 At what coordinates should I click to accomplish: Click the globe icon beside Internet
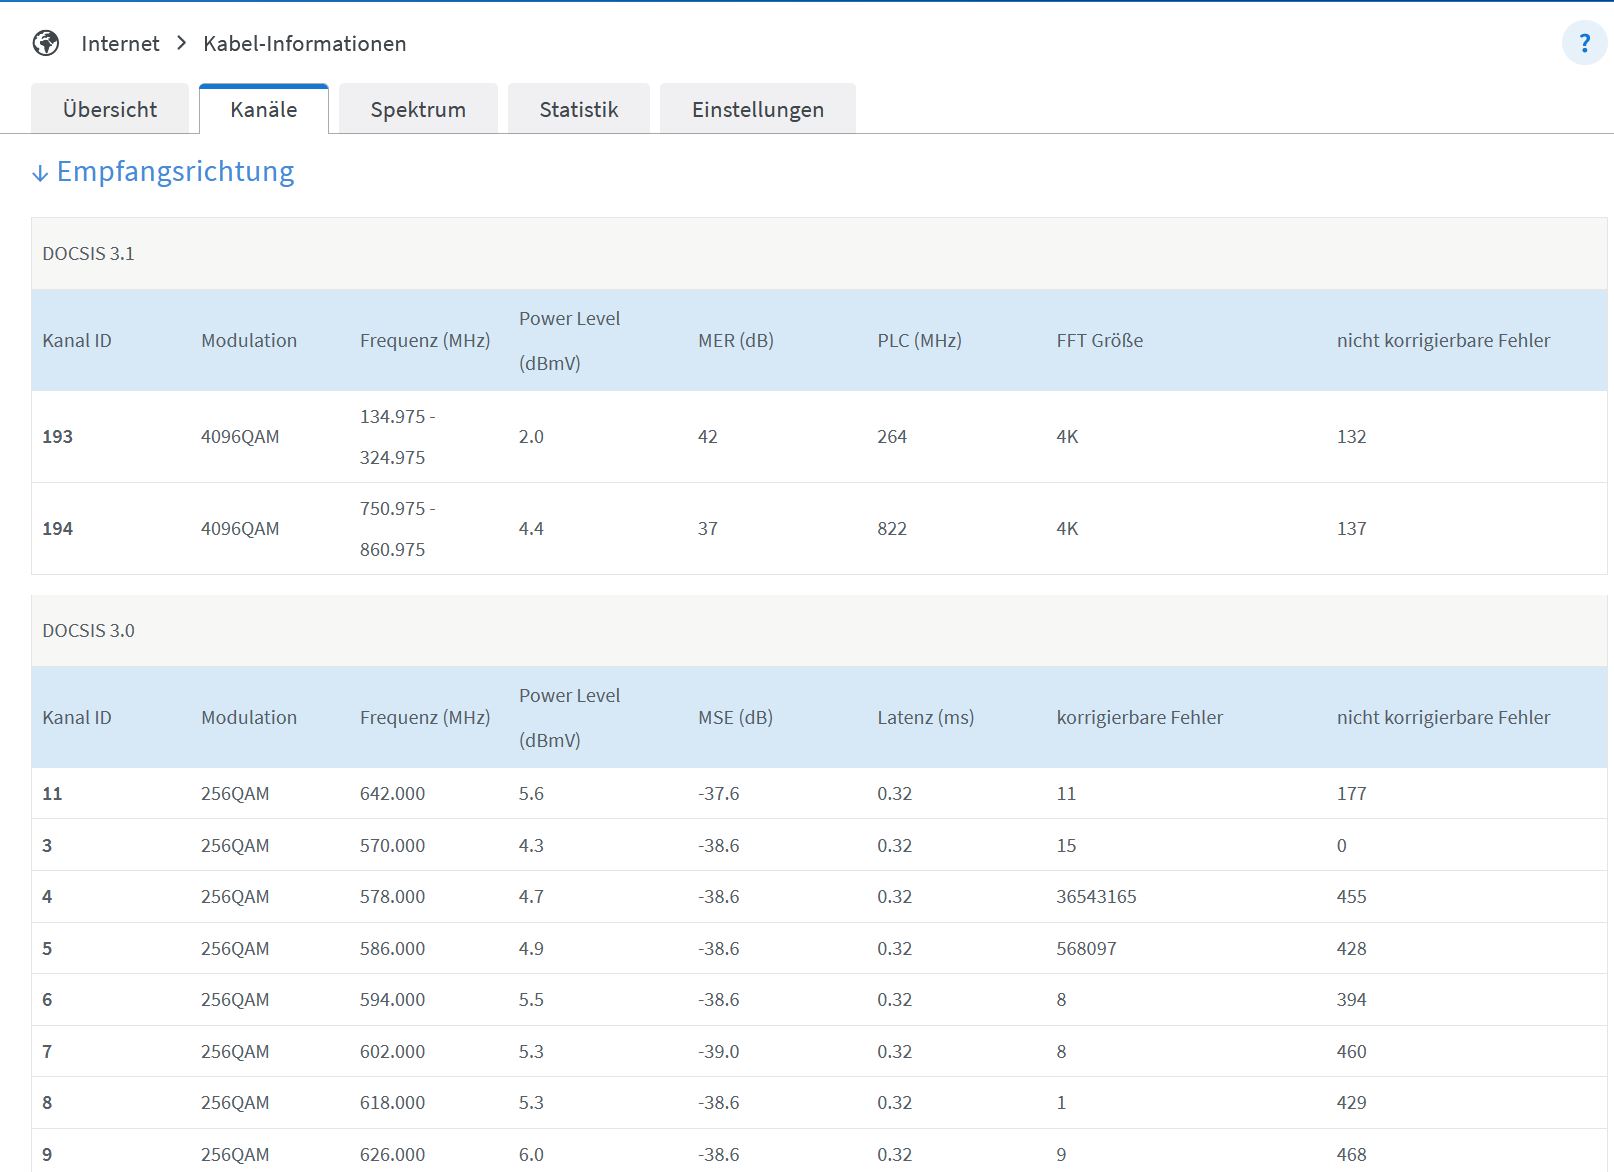coord(46,43)
